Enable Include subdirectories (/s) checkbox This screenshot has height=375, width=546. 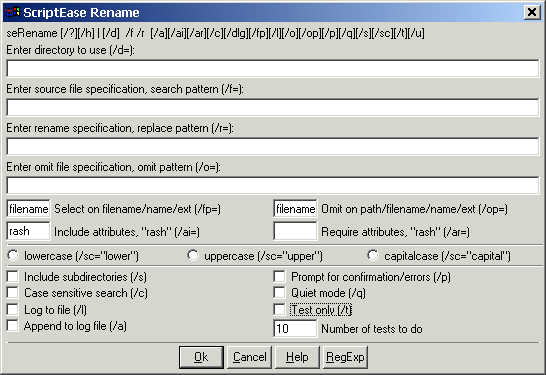point(13,277)
